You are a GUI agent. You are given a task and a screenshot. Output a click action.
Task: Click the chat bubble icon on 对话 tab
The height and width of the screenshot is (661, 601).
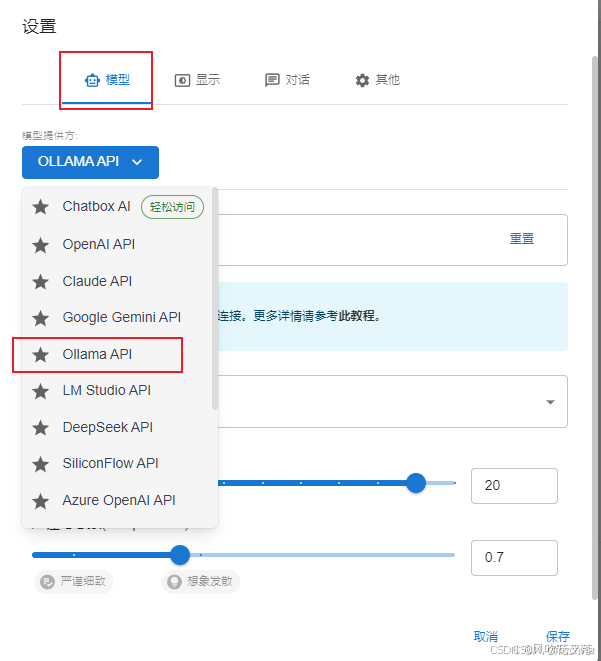pos(272,80)
